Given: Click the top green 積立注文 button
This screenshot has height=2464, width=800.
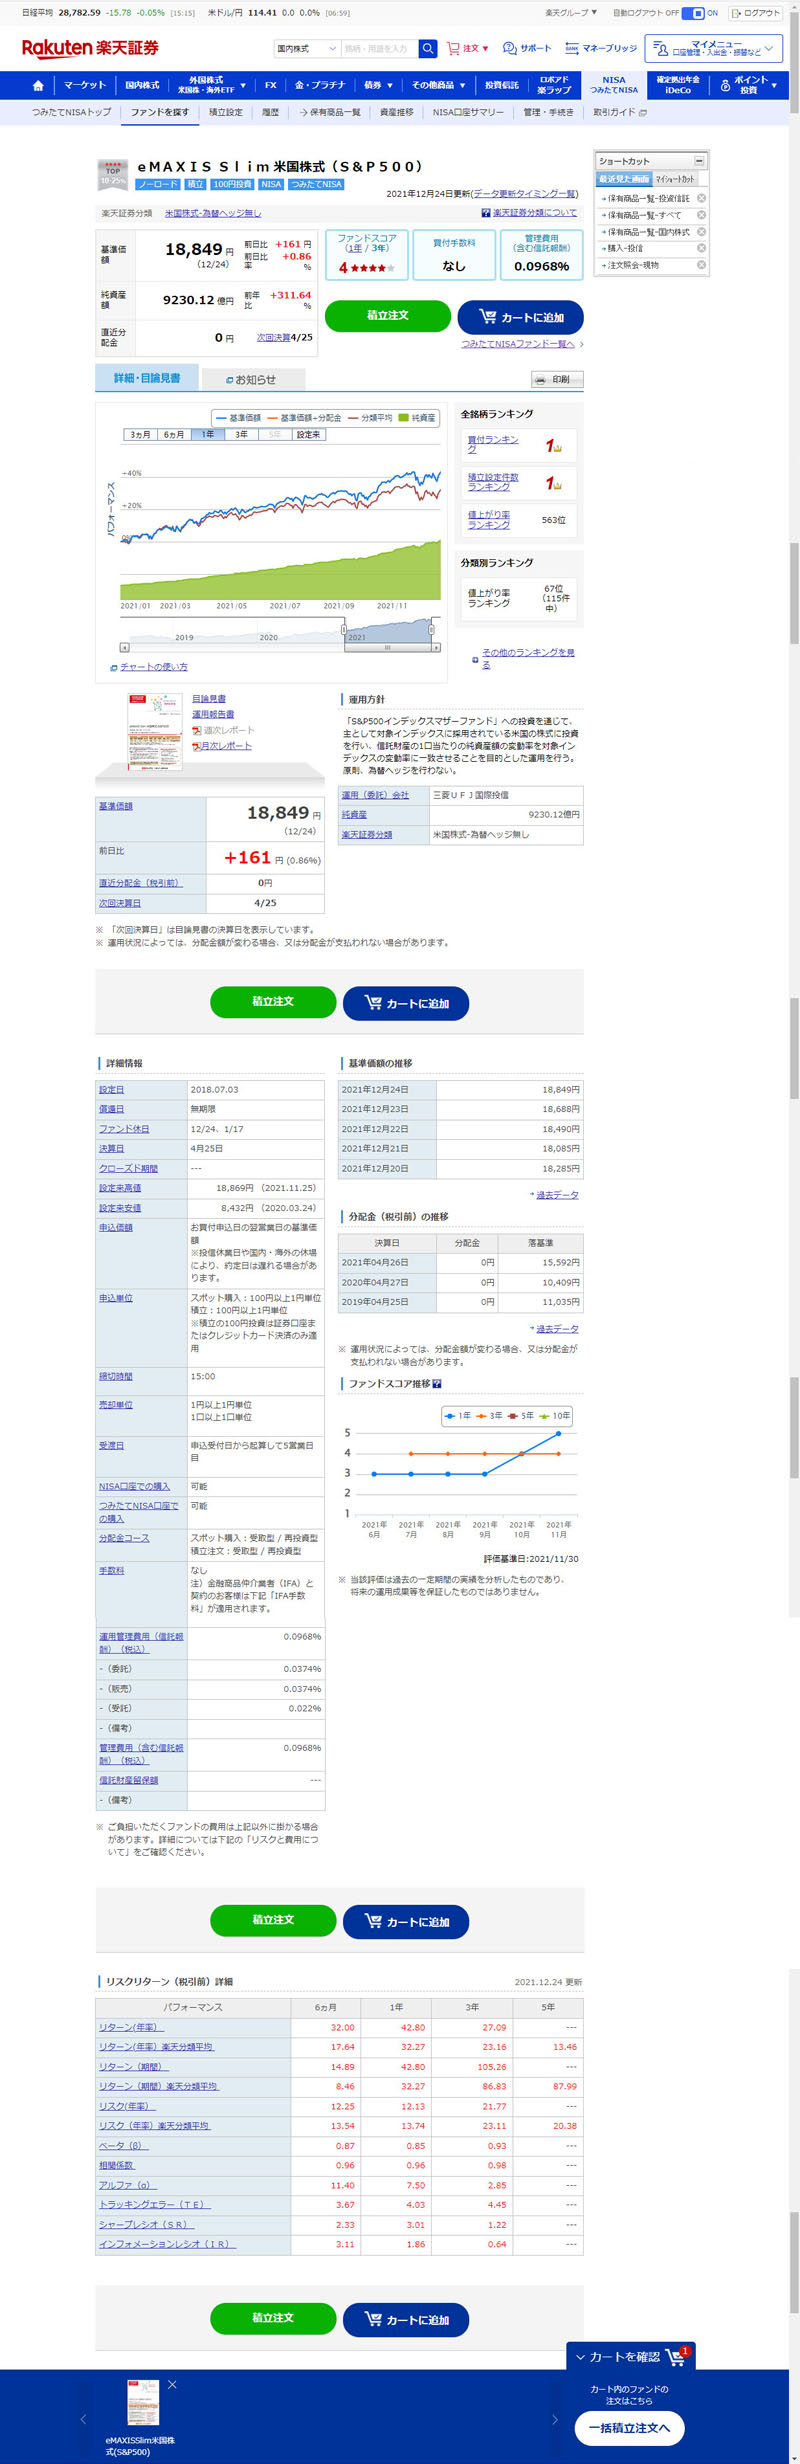Looking at the screenshot, I should tap(387, 316).
